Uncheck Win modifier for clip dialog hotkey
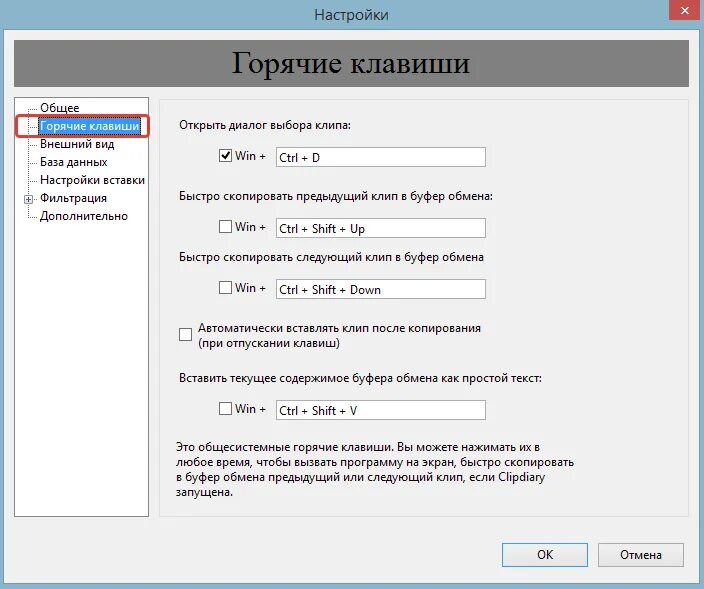Viewport: 704px width, 589px height. (225, 156)
